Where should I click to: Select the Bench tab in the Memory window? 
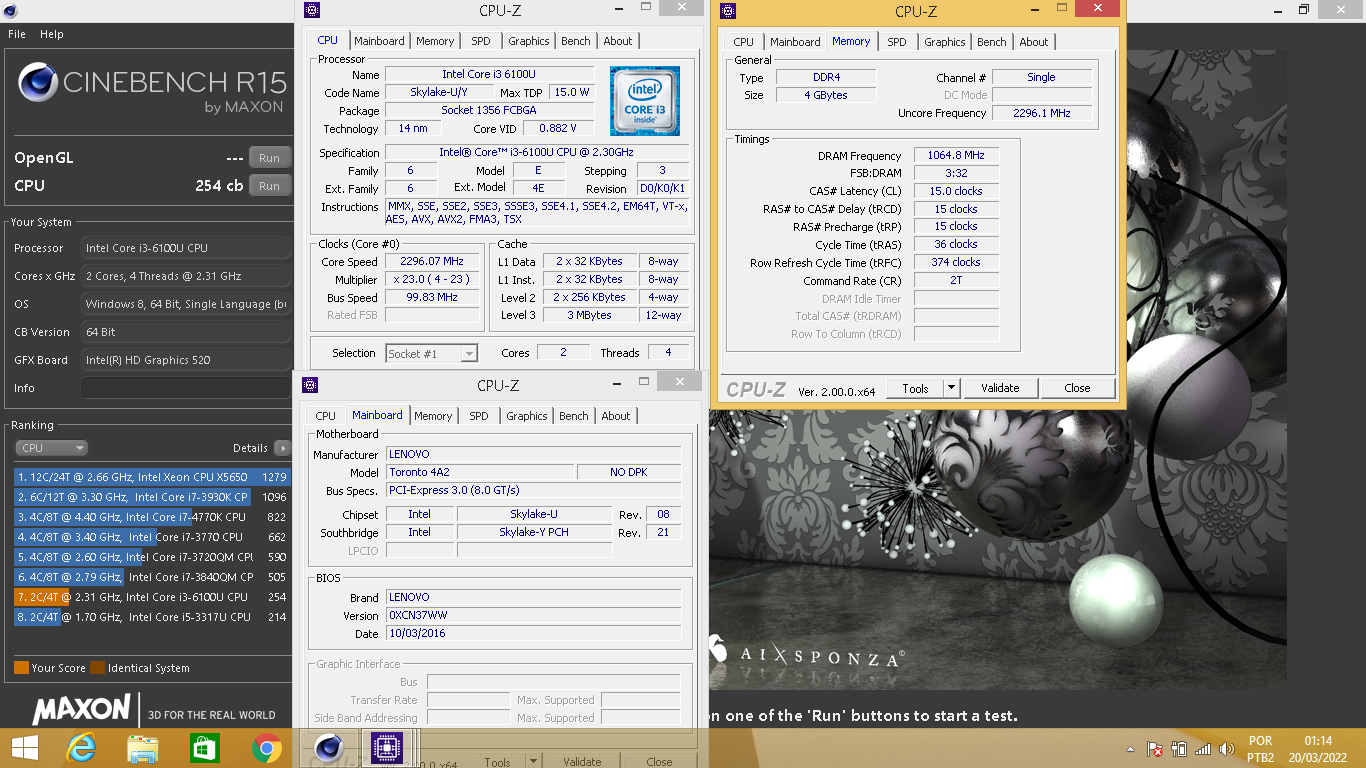992,42
